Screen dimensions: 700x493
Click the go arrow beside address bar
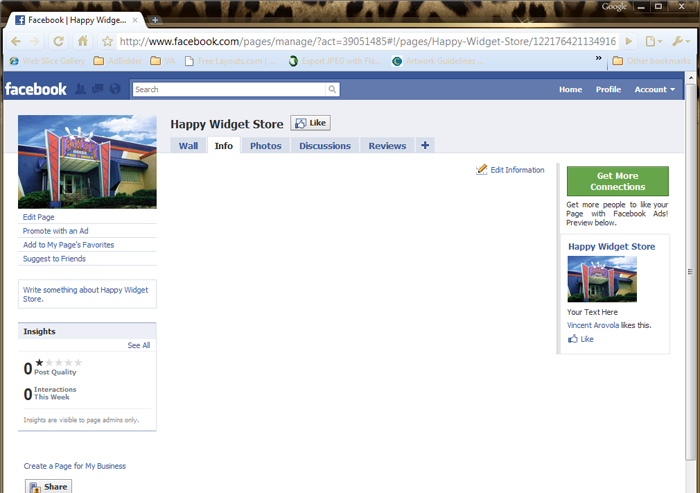point(629,42)
